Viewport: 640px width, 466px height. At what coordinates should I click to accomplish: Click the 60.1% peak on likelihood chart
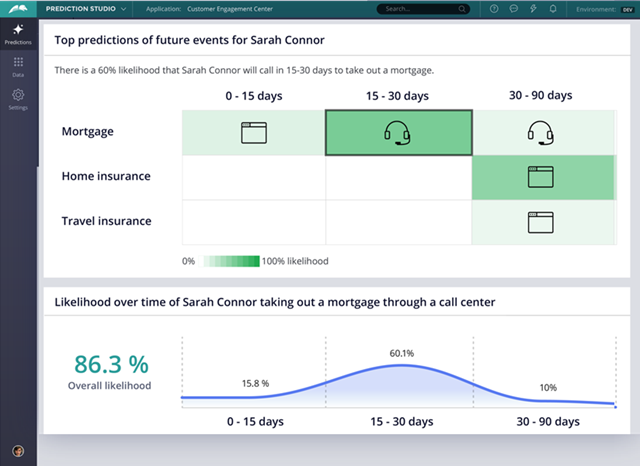(x=401, y=365)
